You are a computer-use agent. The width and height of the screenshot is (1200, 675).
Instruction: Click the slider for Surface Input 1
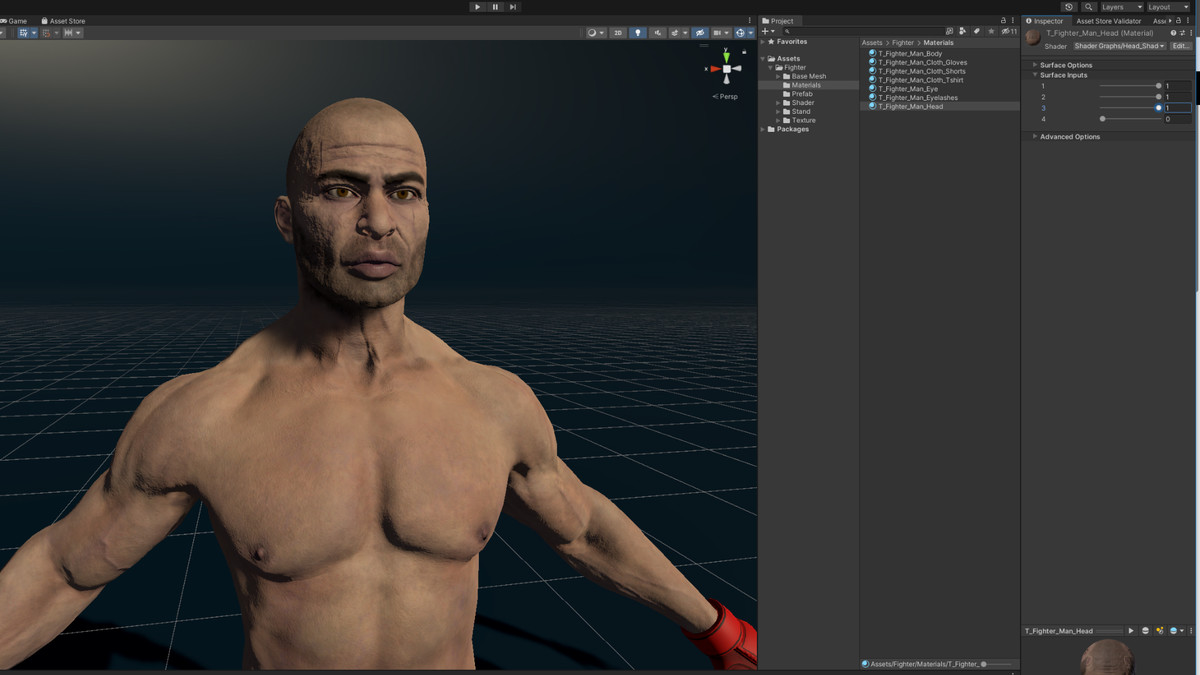pos(1130,86)
